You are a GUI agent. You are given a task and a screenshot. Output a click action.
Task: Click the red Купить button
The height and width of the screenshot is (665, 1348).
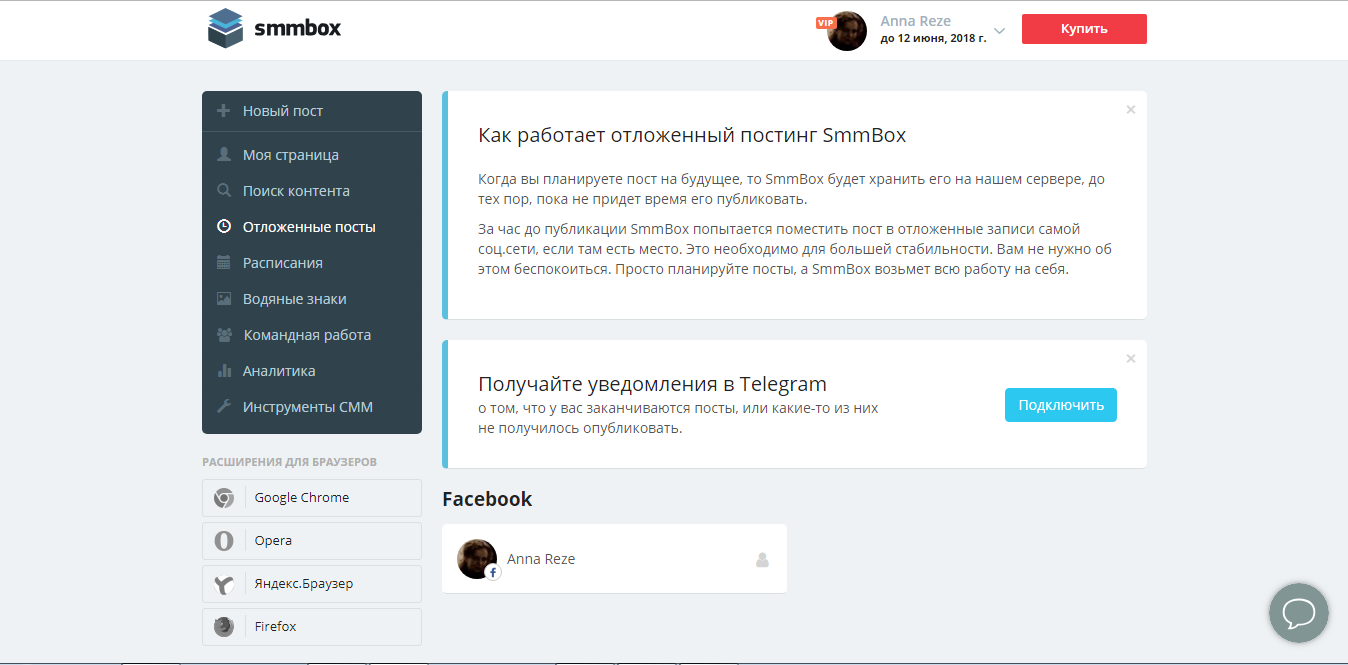[x=1084, y=29]
